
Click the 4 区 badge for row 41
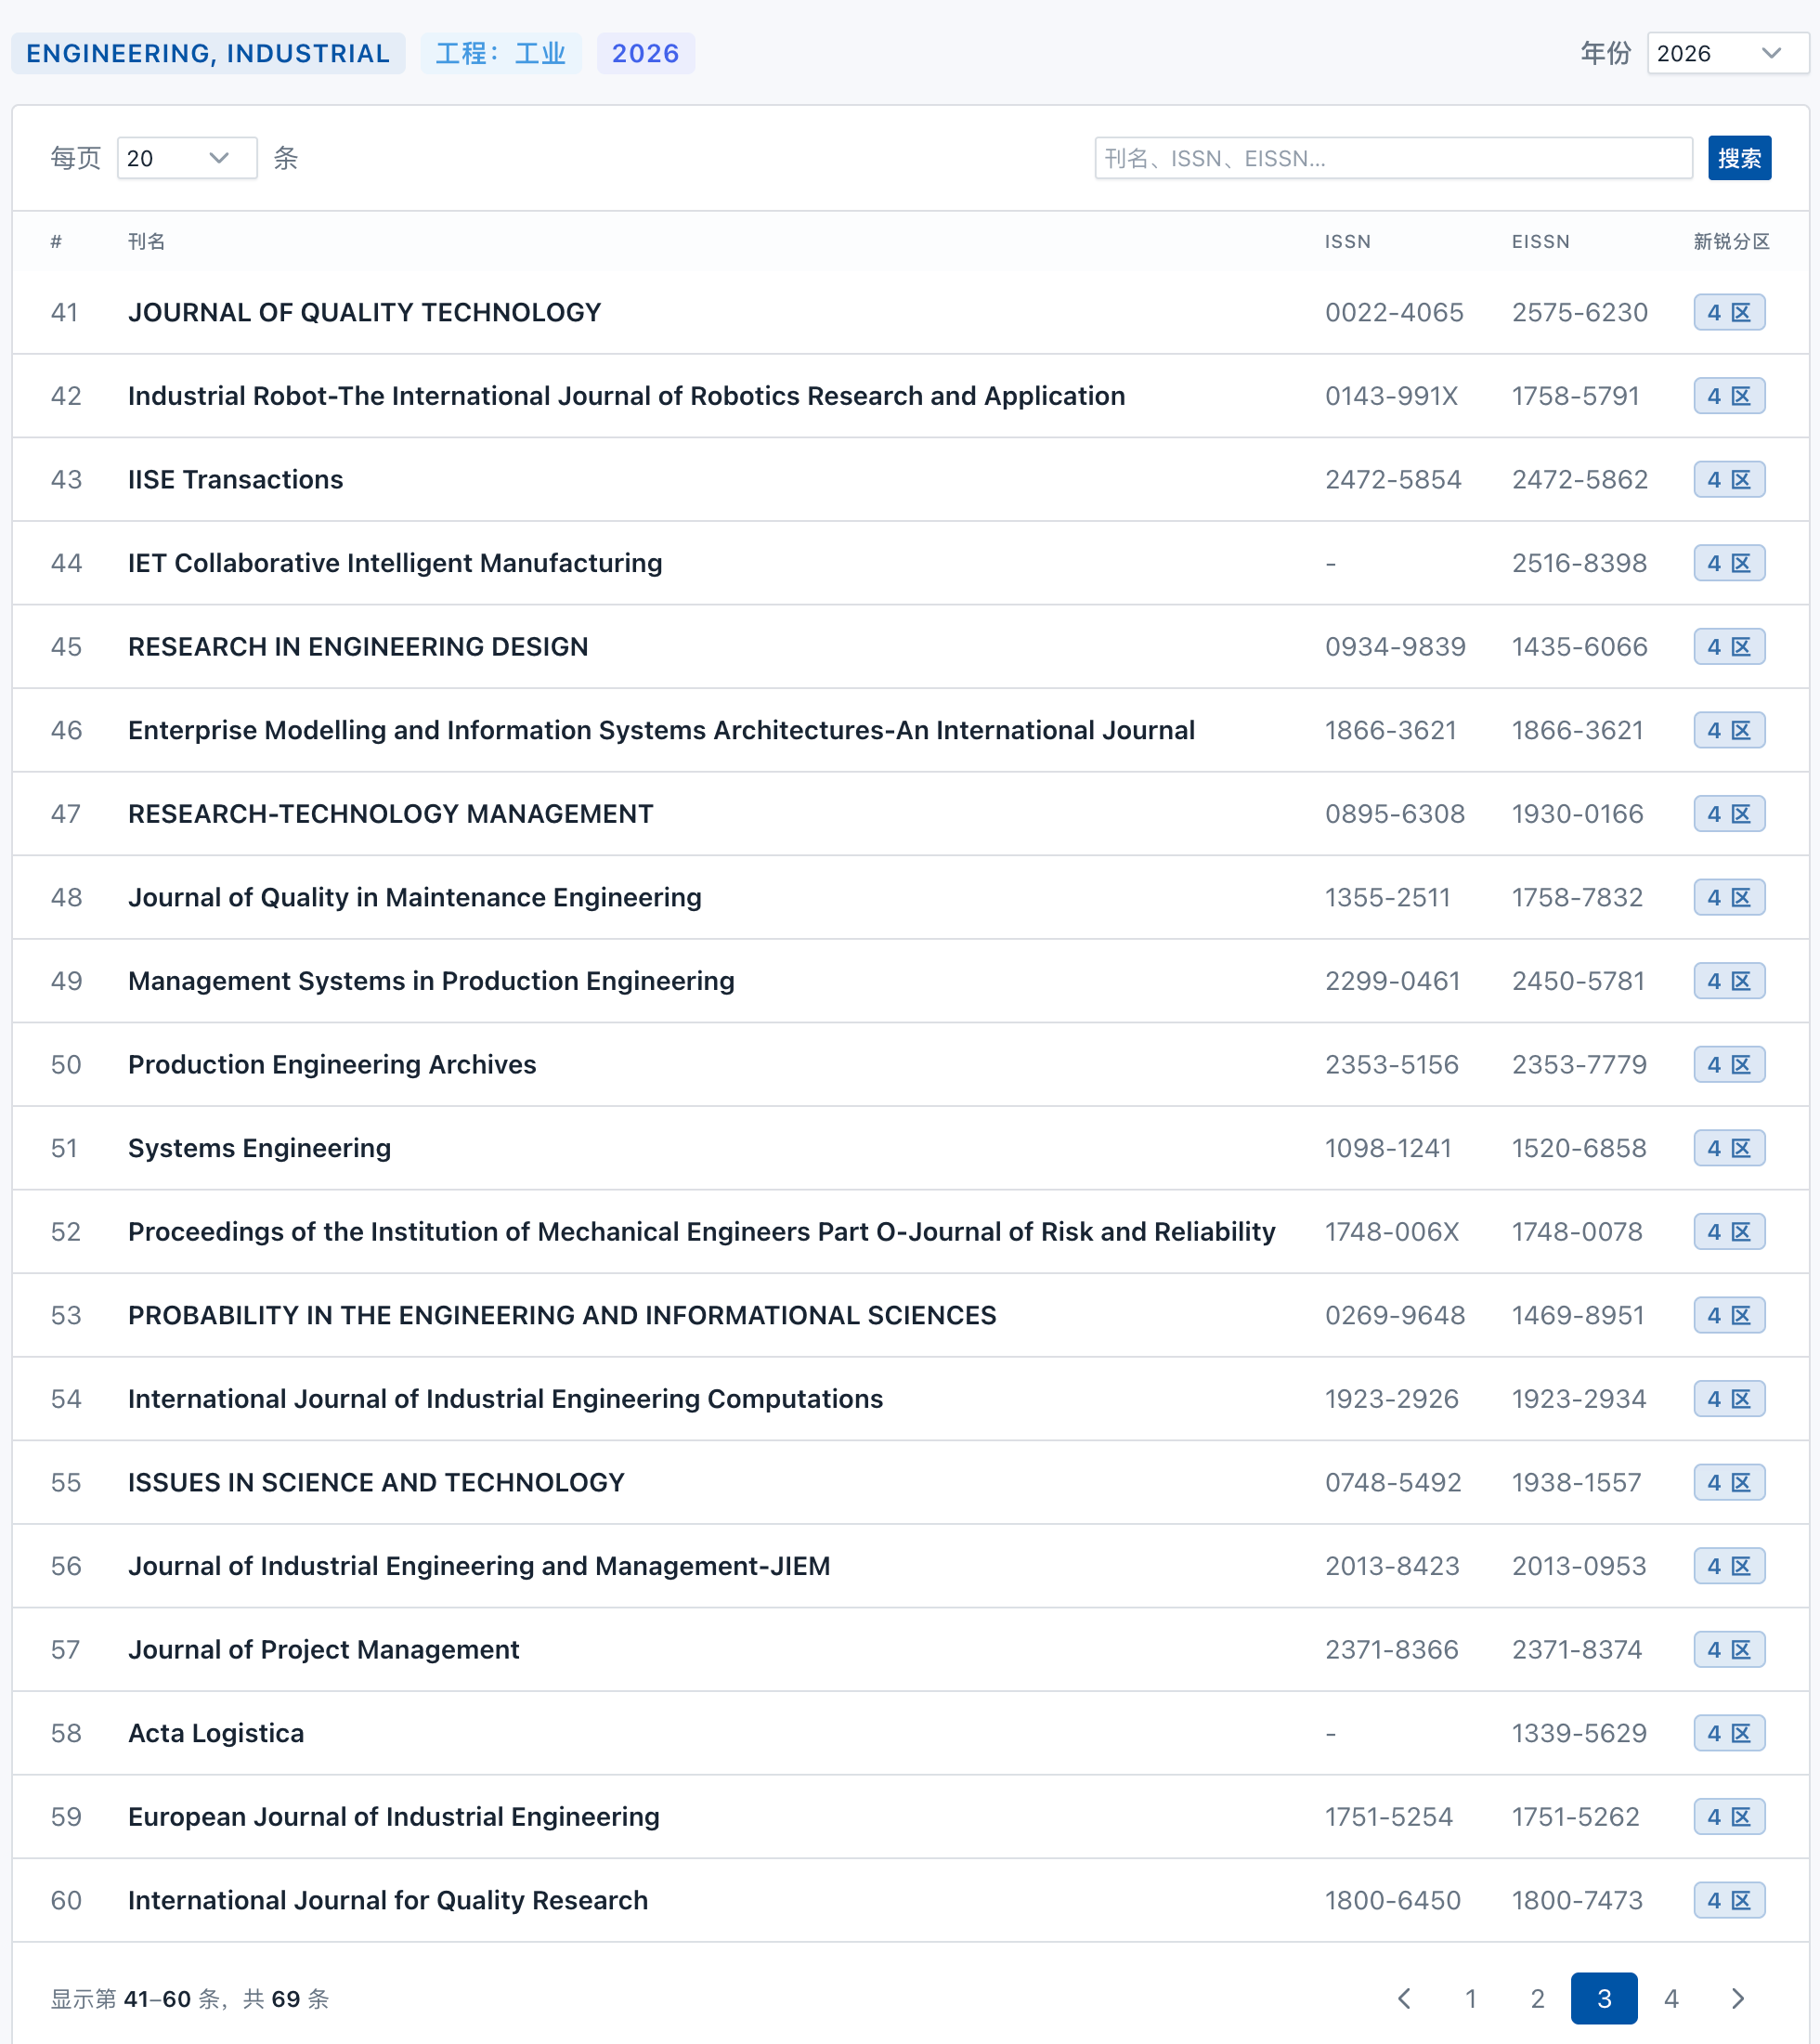[1729, 312]
